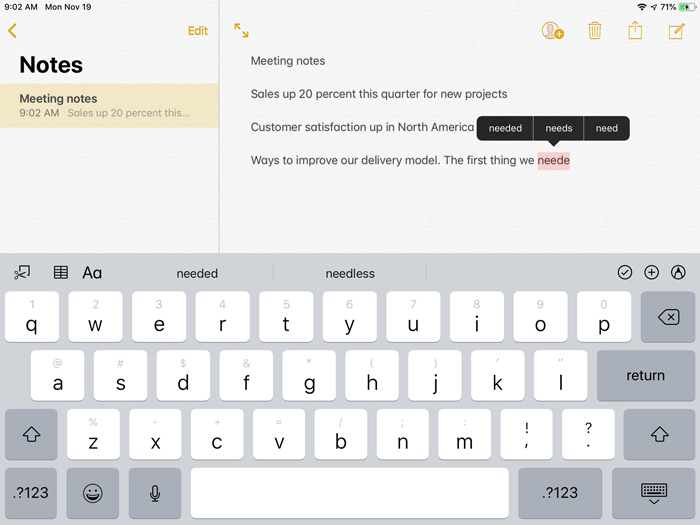Insert a table from keyboard toolbar

61,272
